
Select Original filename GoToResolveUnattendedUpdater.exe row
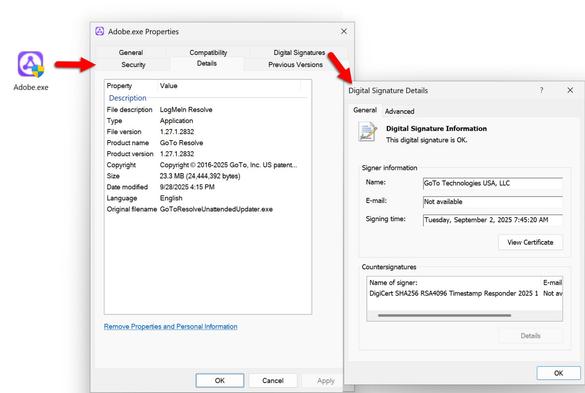point(208,209)
